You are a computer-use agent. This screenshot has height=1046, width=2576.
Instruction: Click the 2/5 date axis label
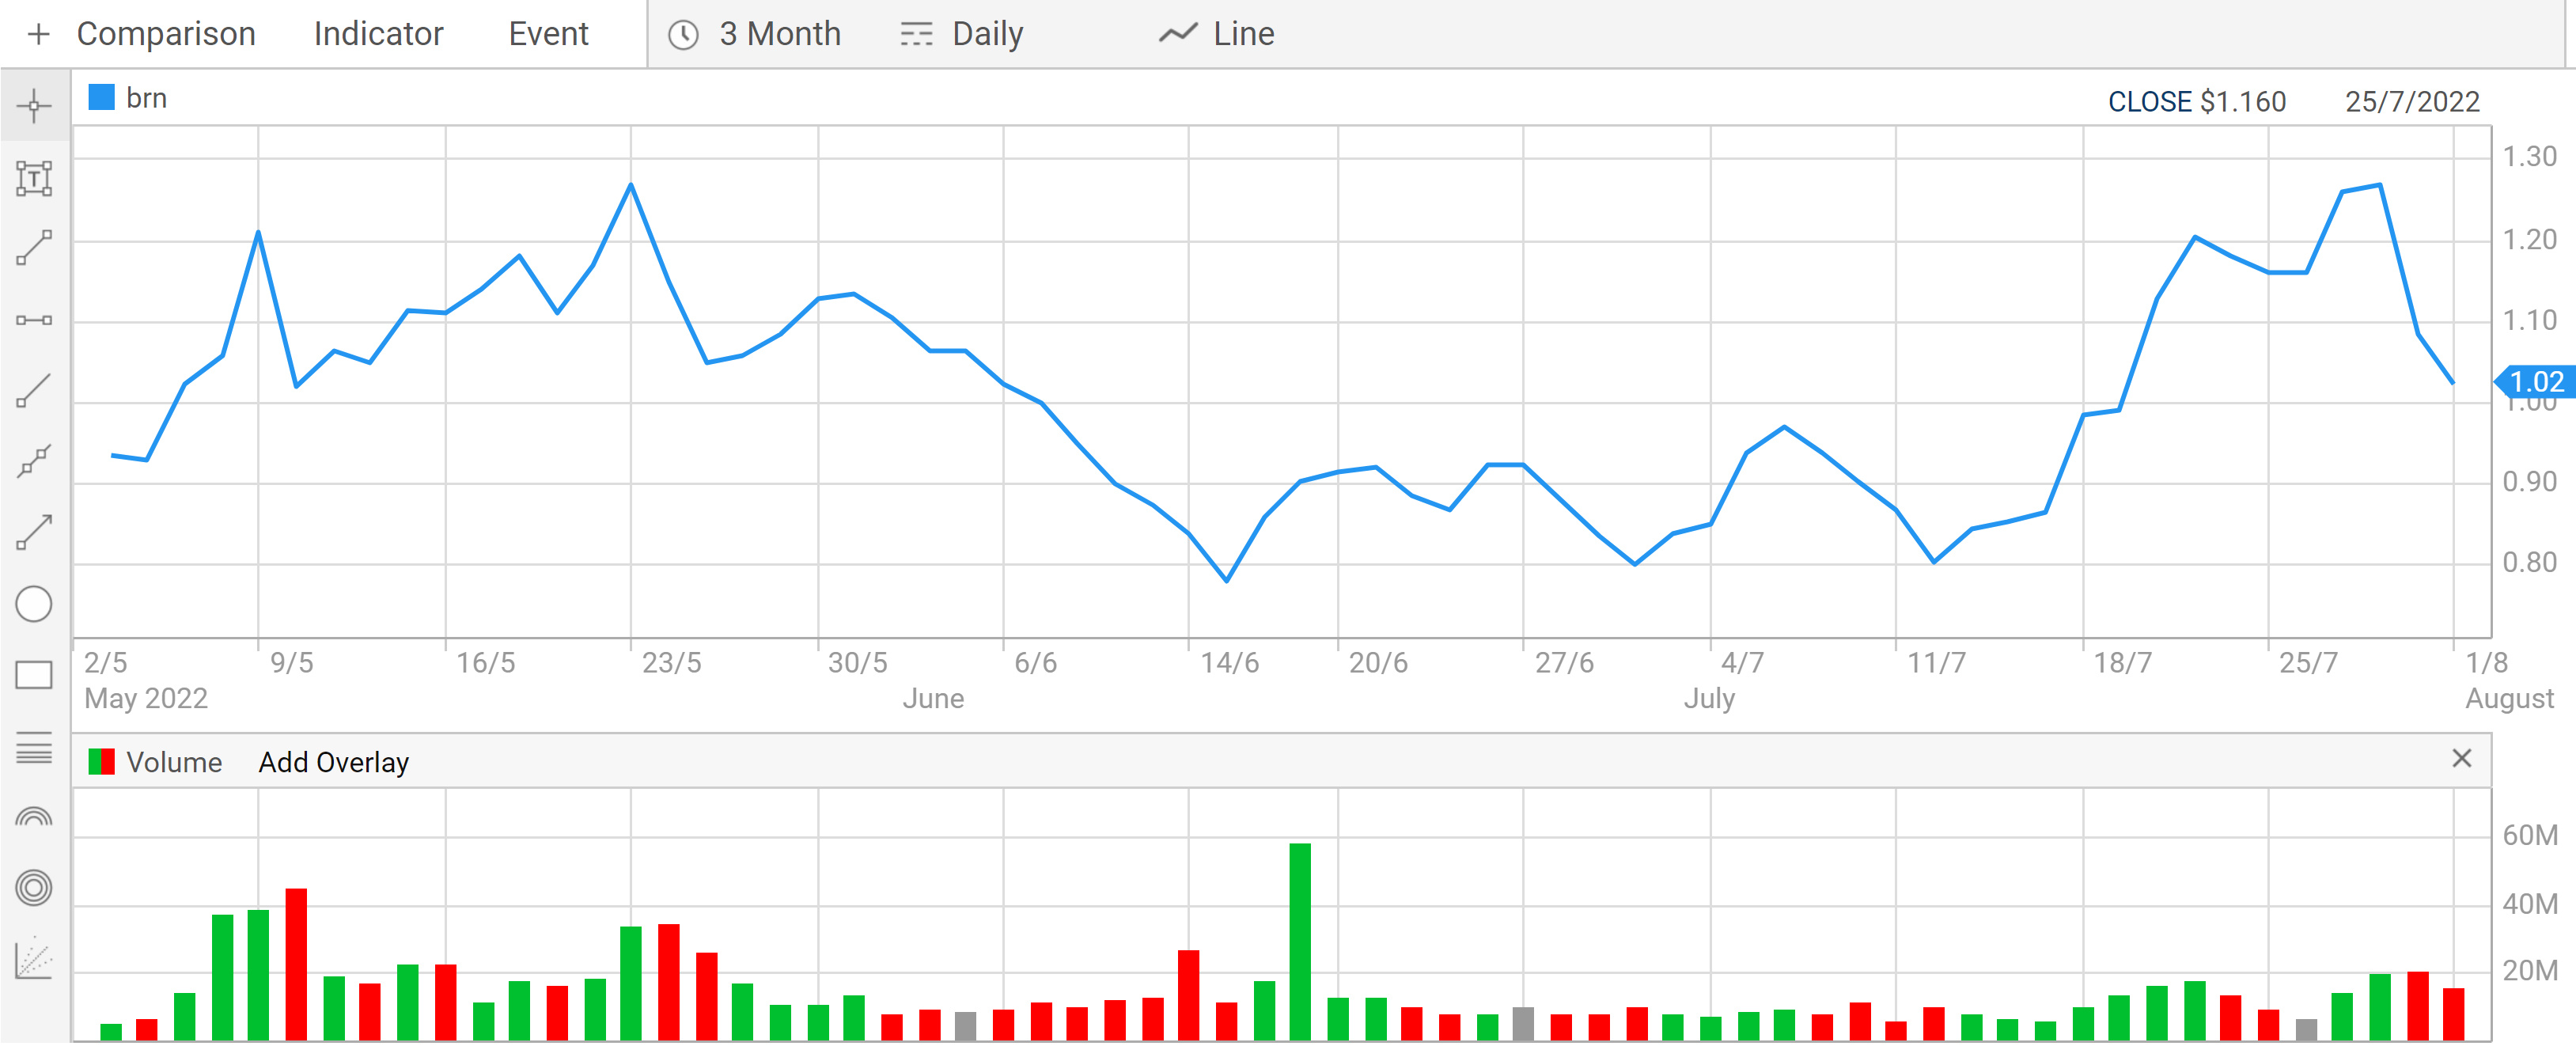click(x=105, y=663)
